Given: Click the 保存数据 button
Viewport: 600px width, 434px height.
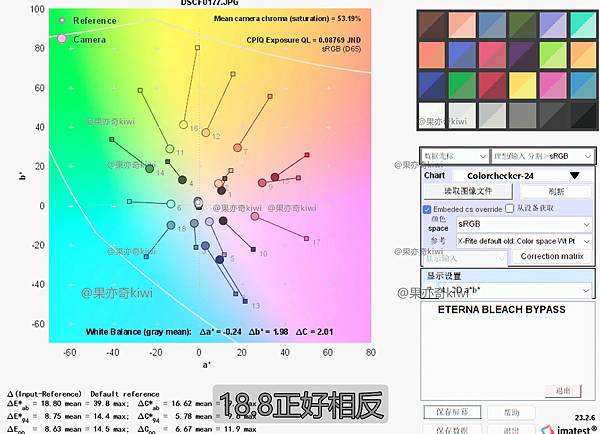Looking at the screenshot, I should tap(452, 430).
